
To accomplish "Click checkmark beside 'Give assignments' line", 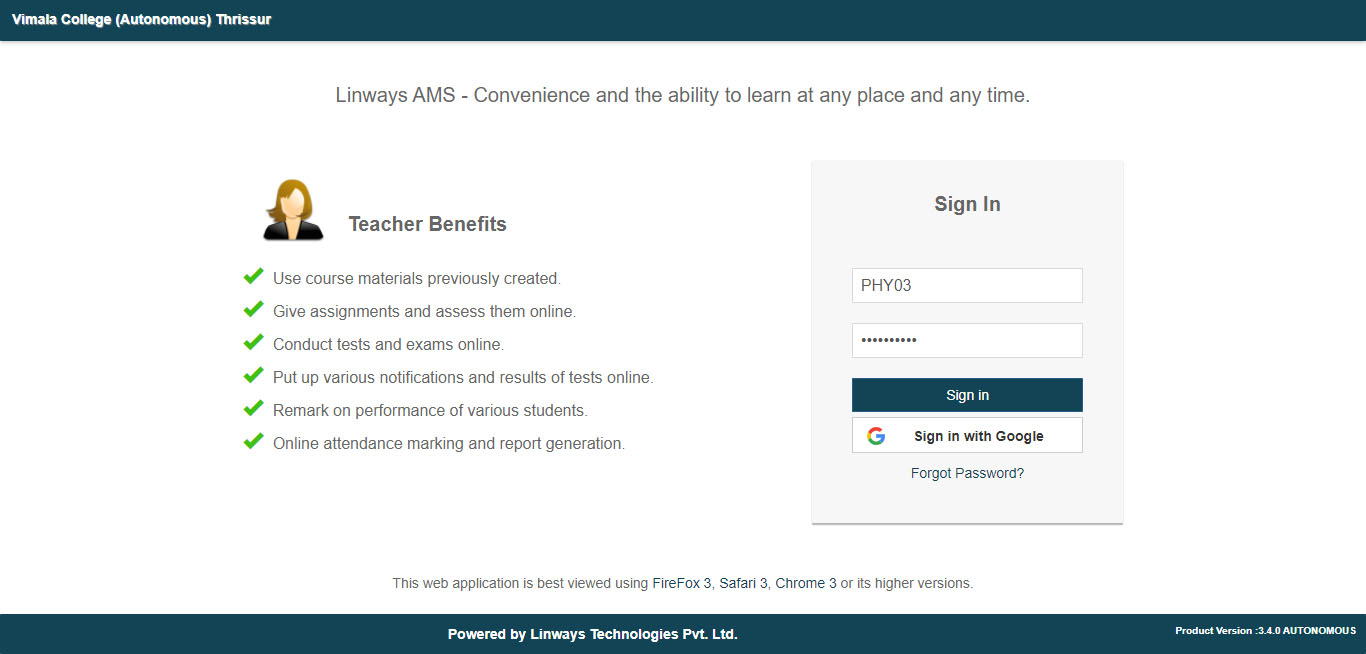I will pyautogui.click(x=253, y=309).
